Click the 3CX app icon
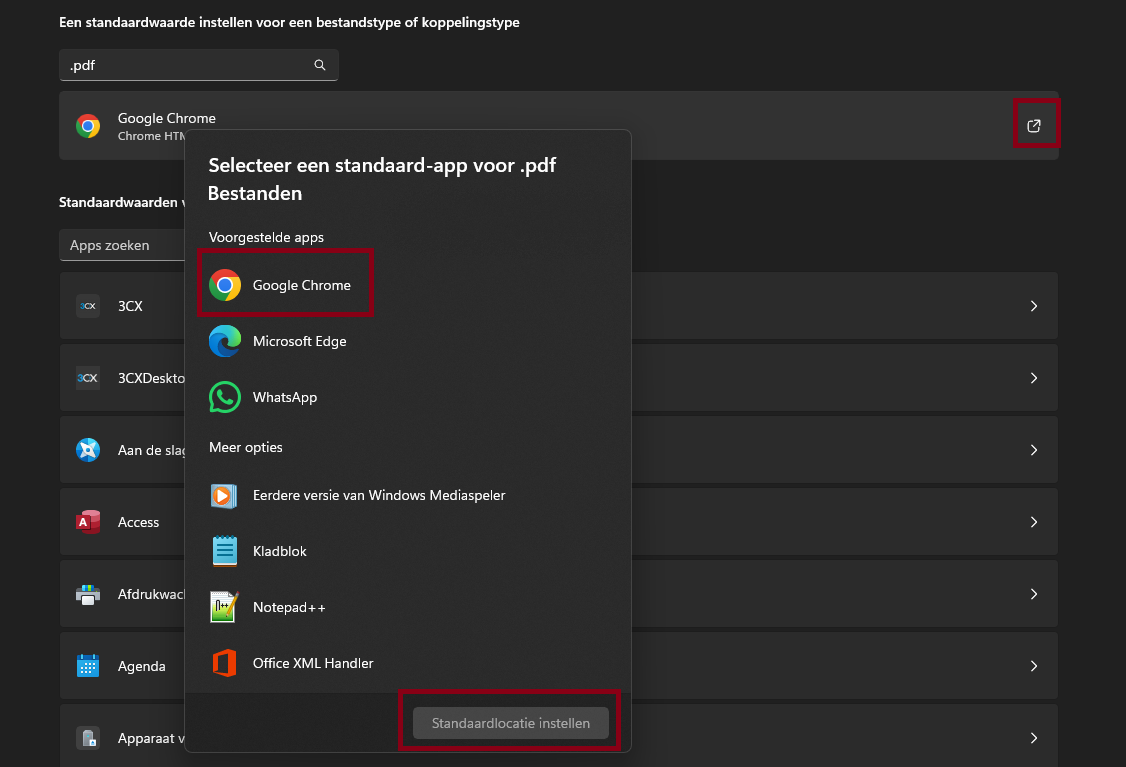 88,306
